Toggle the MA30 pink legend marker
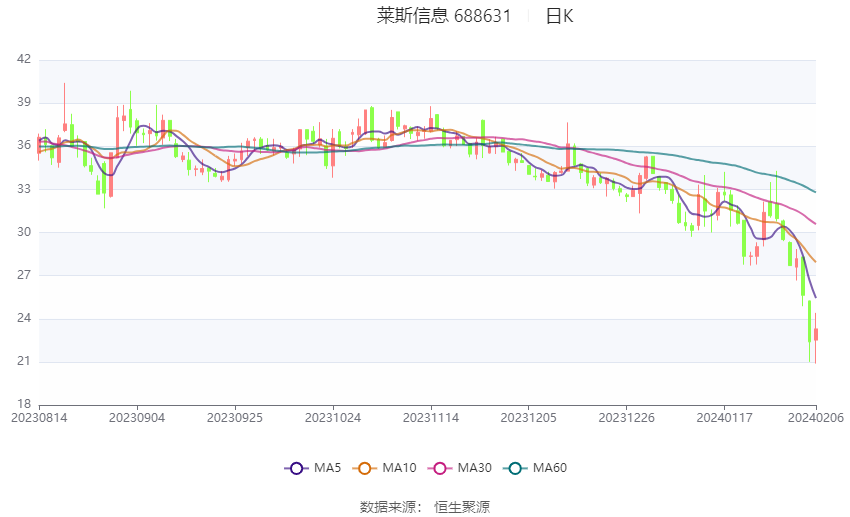 click(440, 468)
